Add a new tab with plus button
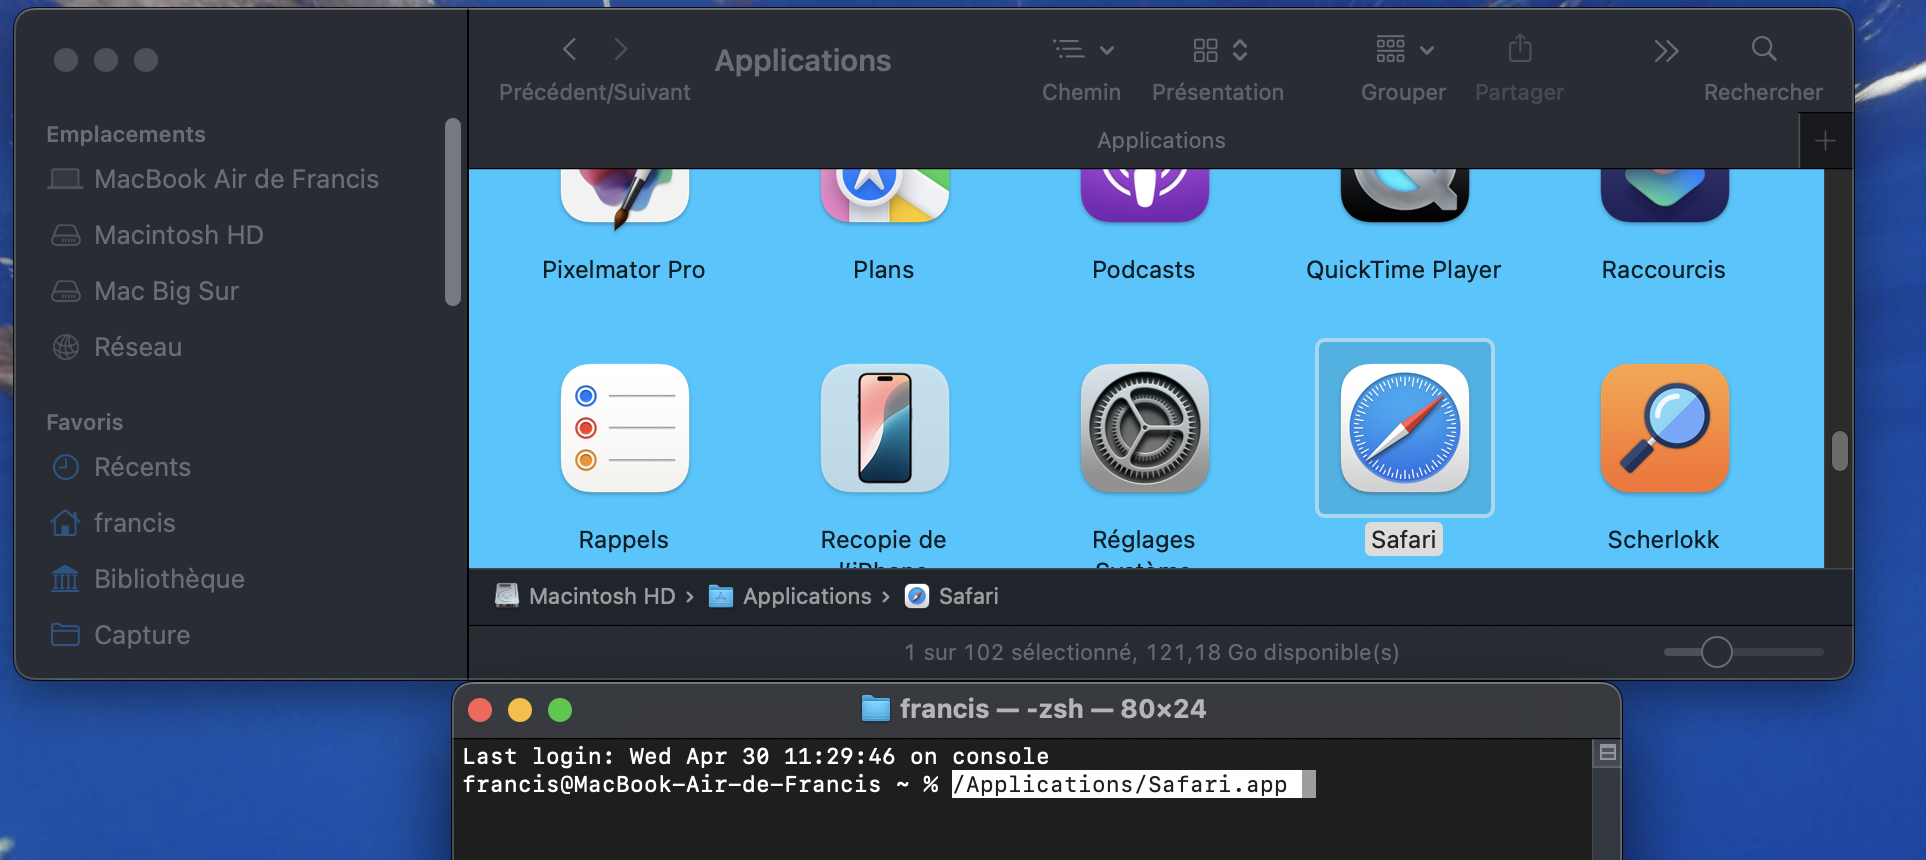This screenshot has height=860, width=1926. pos(1825,141)
